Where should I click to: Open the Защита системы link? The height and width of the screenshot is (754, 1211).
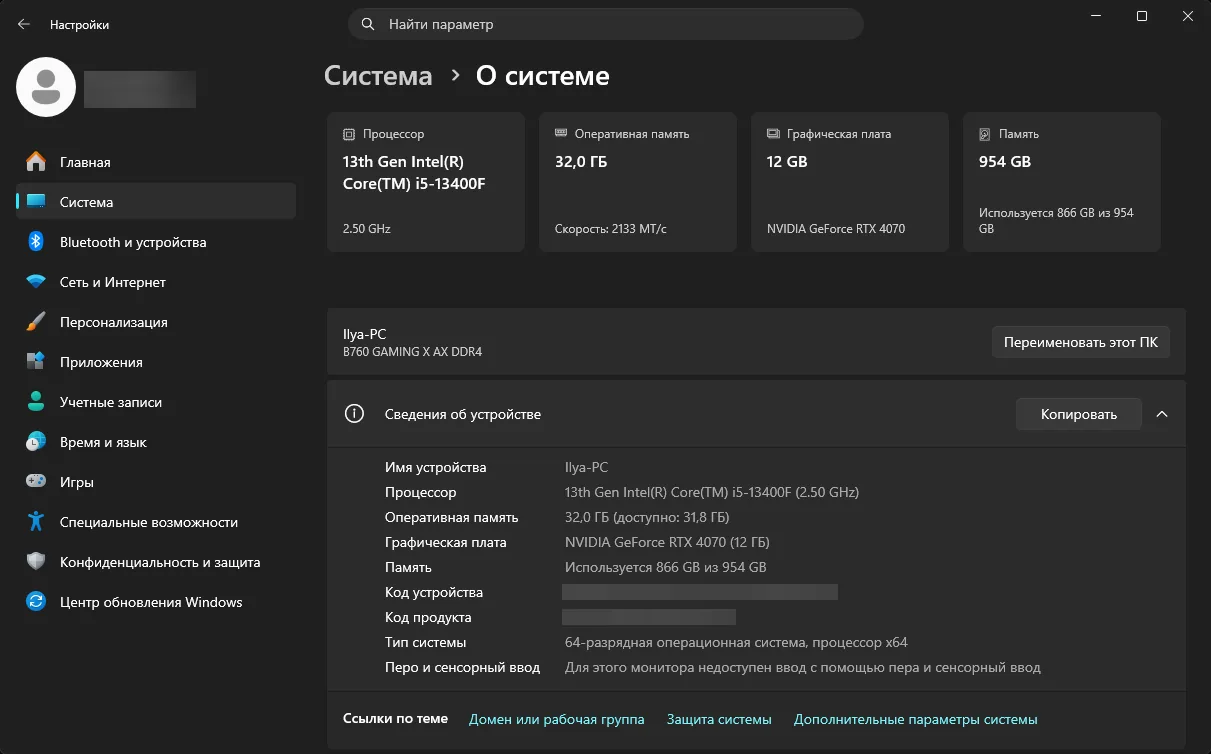point(719,719)
